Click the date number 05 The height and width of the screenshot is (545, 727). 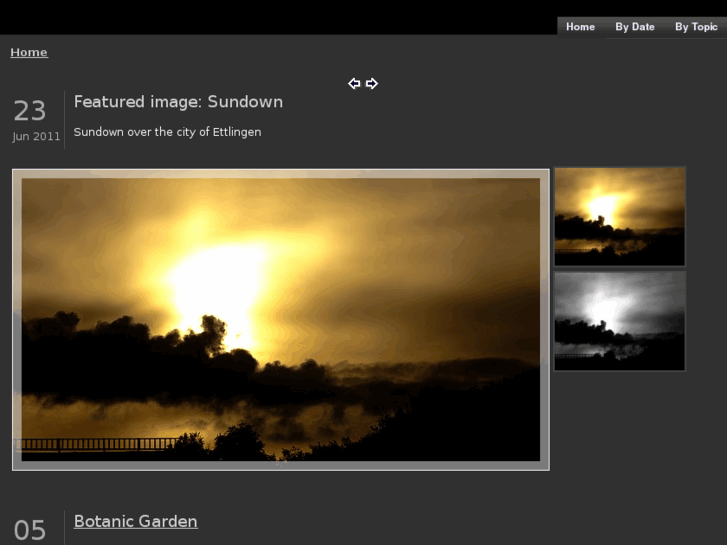(30, 530)
